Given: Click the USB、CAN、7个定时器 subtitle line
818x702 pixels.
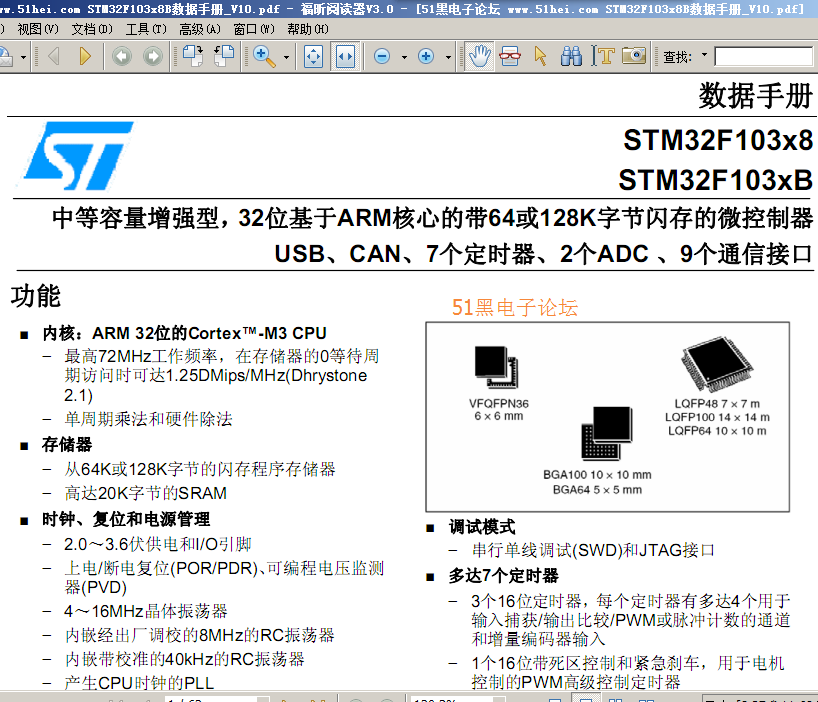Looking at the screenshot, I should (544, 255).
